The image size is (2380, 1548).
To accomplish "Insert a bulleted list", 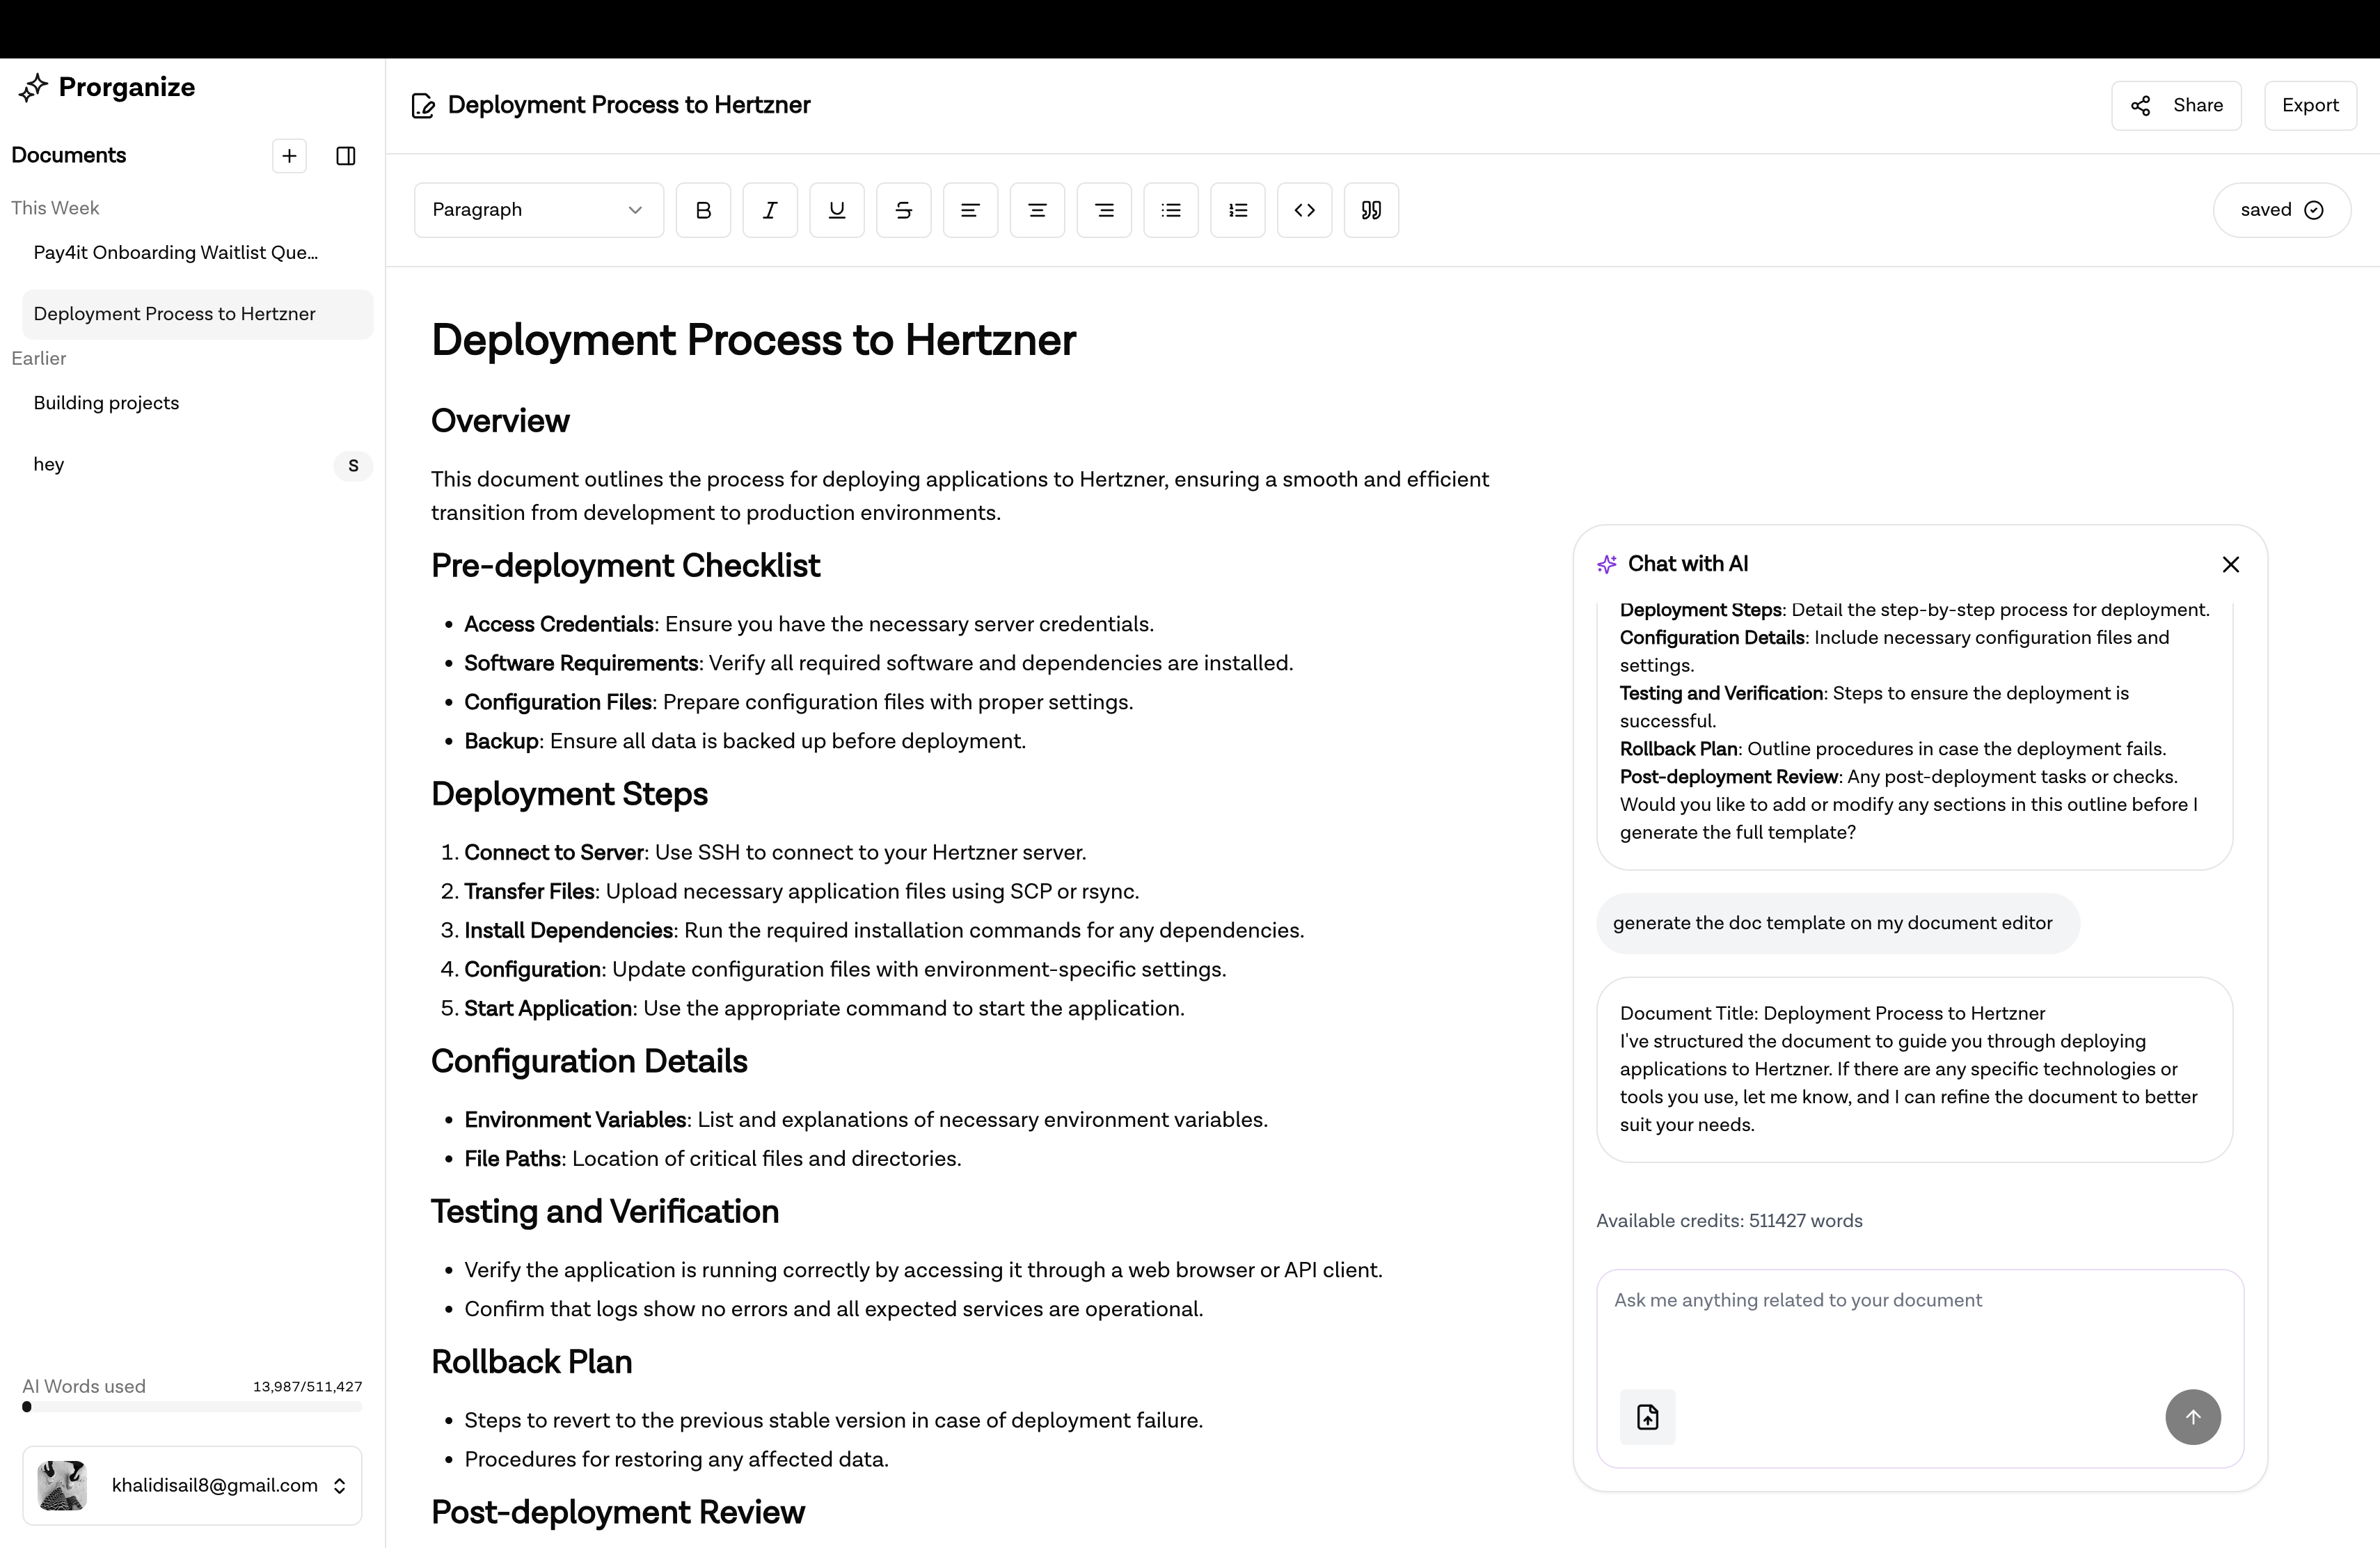I will pos(1171,210).
